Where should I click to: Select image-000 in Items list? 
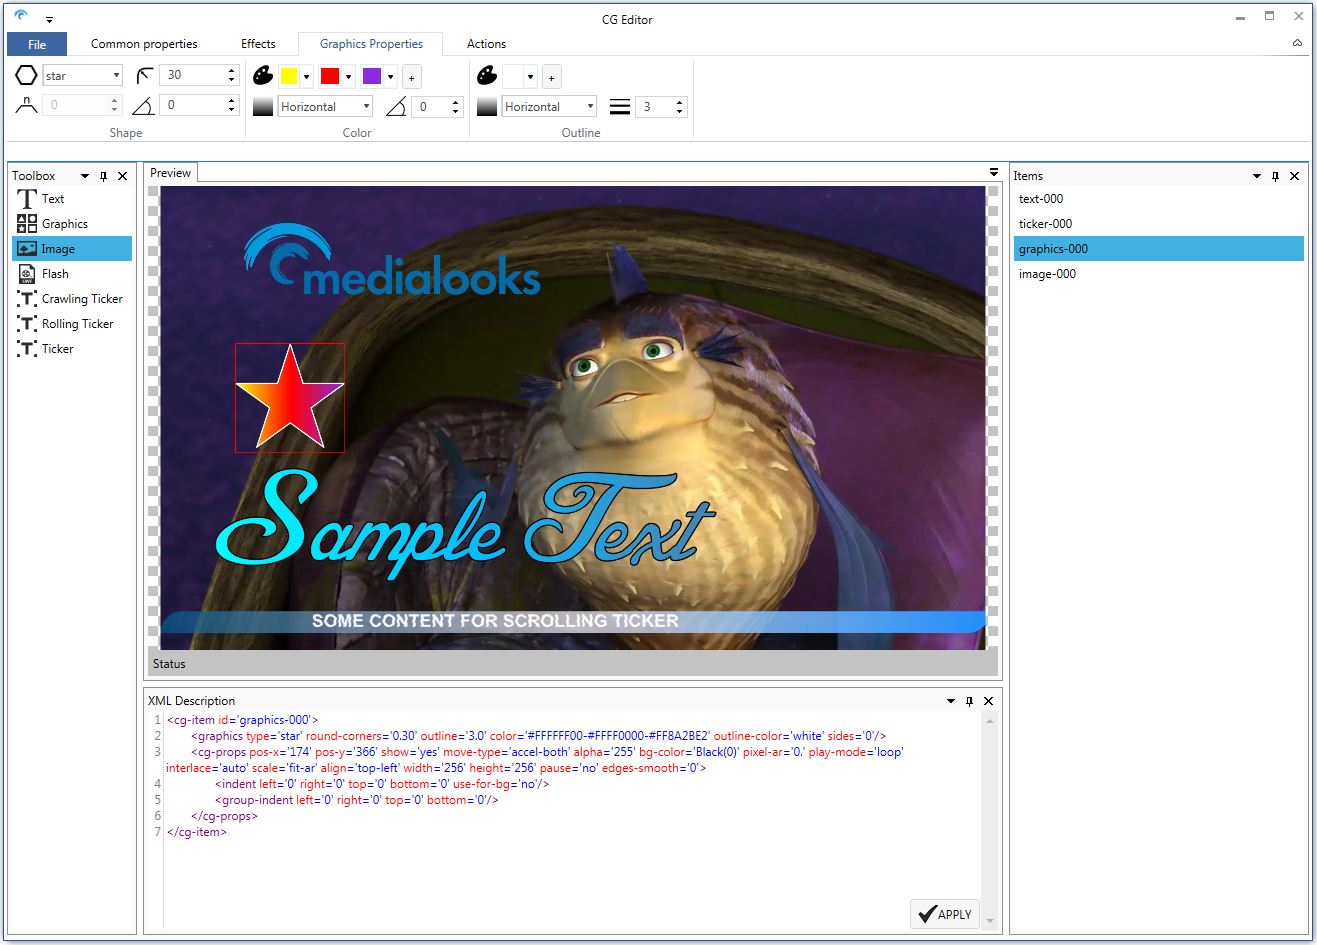pos(1158,274)
